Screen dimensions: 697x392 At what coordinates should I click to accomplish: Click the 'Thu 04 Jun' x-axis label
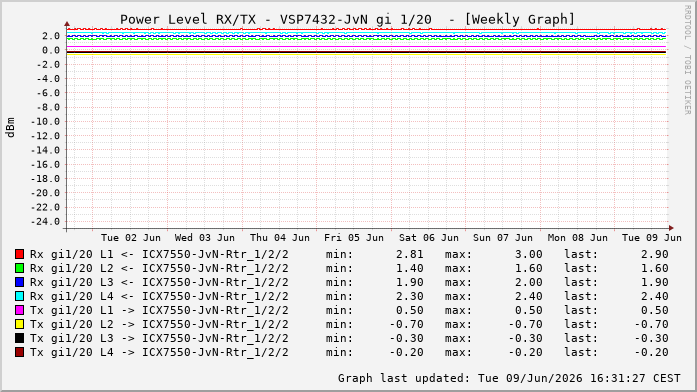(x=280, y=238)
